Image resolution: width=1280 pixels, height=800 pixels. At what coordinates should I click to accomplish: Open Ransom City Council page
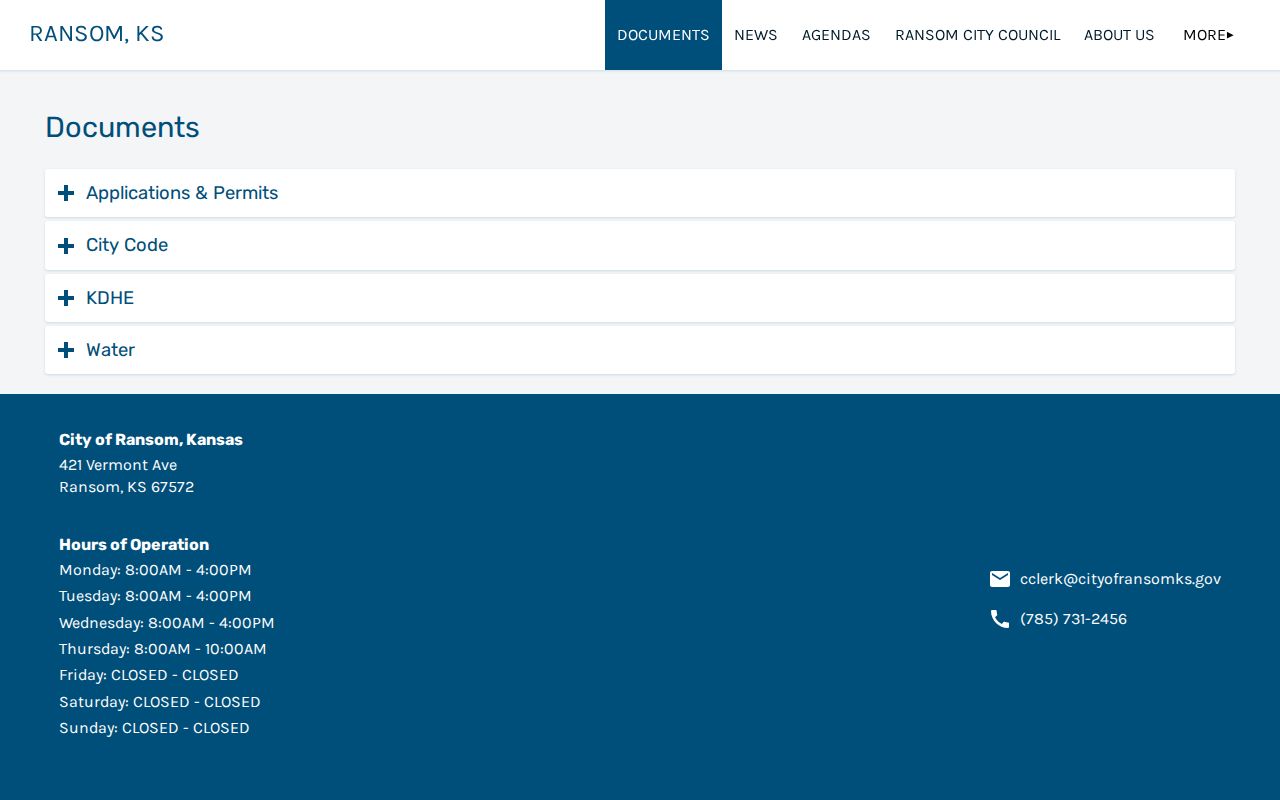[x=977, y=35]
